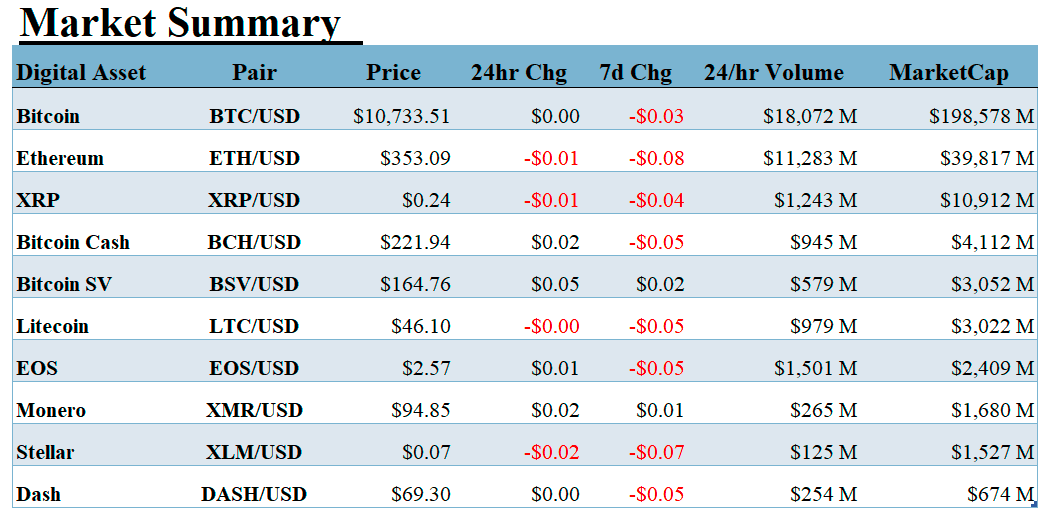This screenshot has height=522, width=1055.
Task: Click the MarketCap column header
Action: [x=949, y=72]
